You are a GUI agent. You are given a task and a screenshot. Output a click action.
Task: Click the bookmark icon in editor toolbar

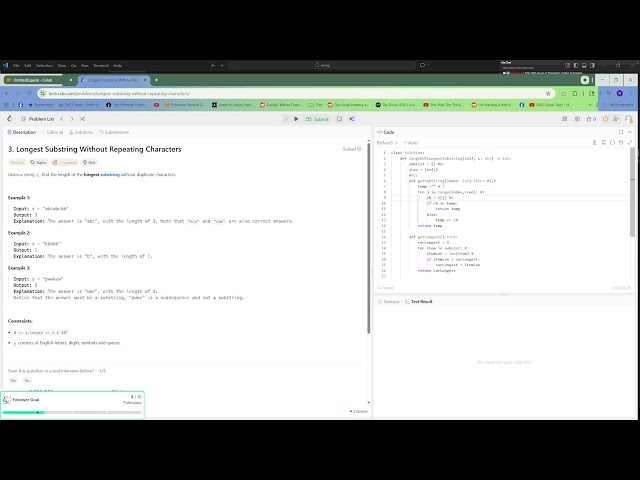pos(604,143)
